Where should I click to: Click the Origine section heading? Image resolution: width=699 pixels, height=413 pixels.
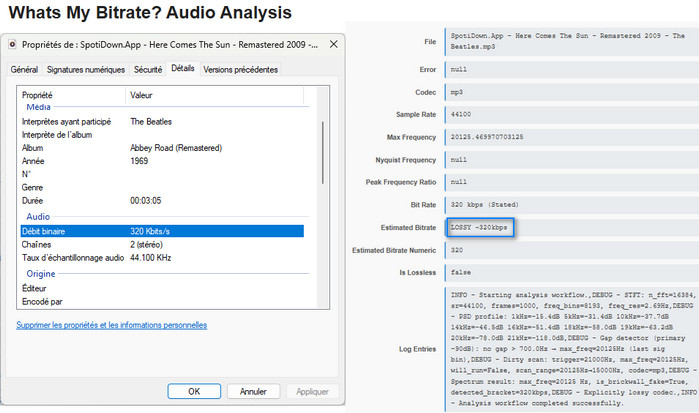(41, 274)
